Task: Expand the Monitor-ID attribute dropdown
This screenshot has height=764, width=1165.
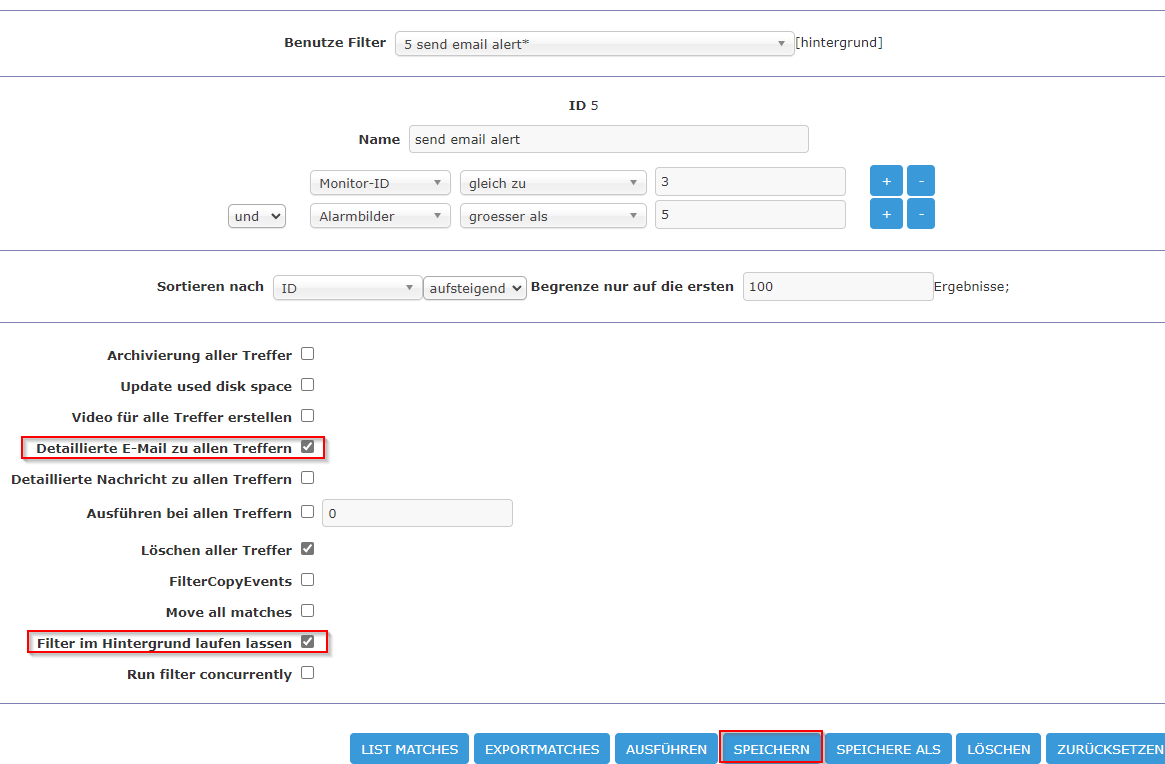Action: pyautogui.click(x=380, y=183)
